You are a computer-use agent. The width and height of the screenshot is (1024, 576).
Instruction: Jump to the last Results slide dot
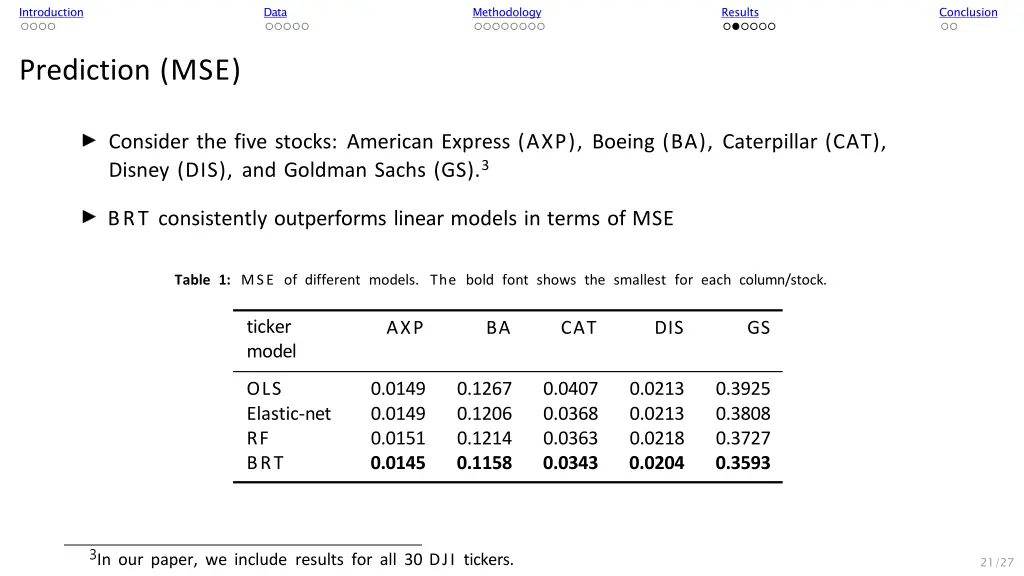(x=772, y=27)
